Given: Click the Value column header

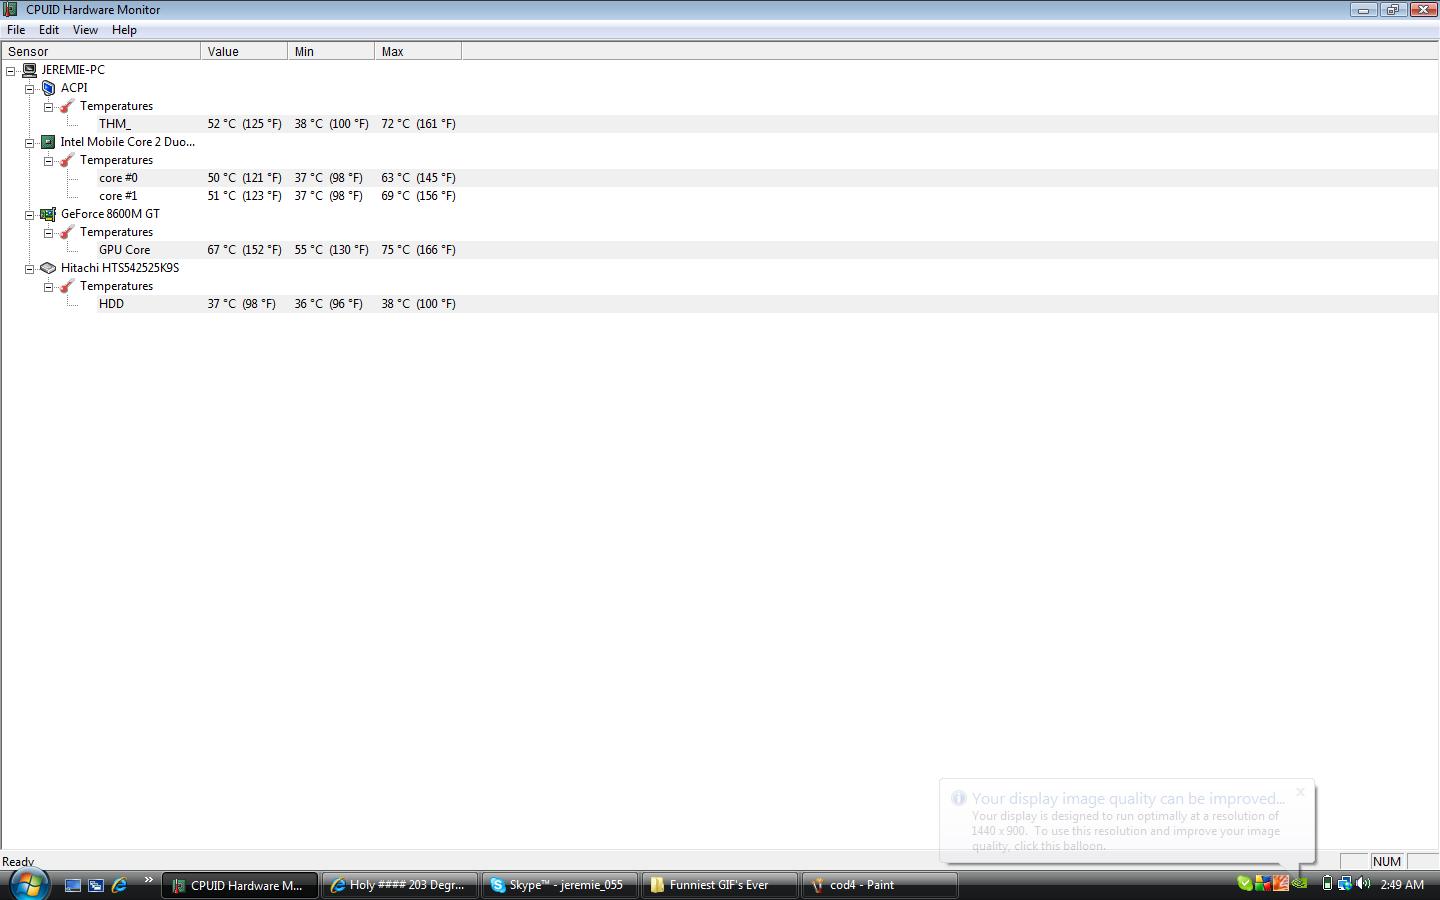Looking at the screenshot, I should point(244,51).
